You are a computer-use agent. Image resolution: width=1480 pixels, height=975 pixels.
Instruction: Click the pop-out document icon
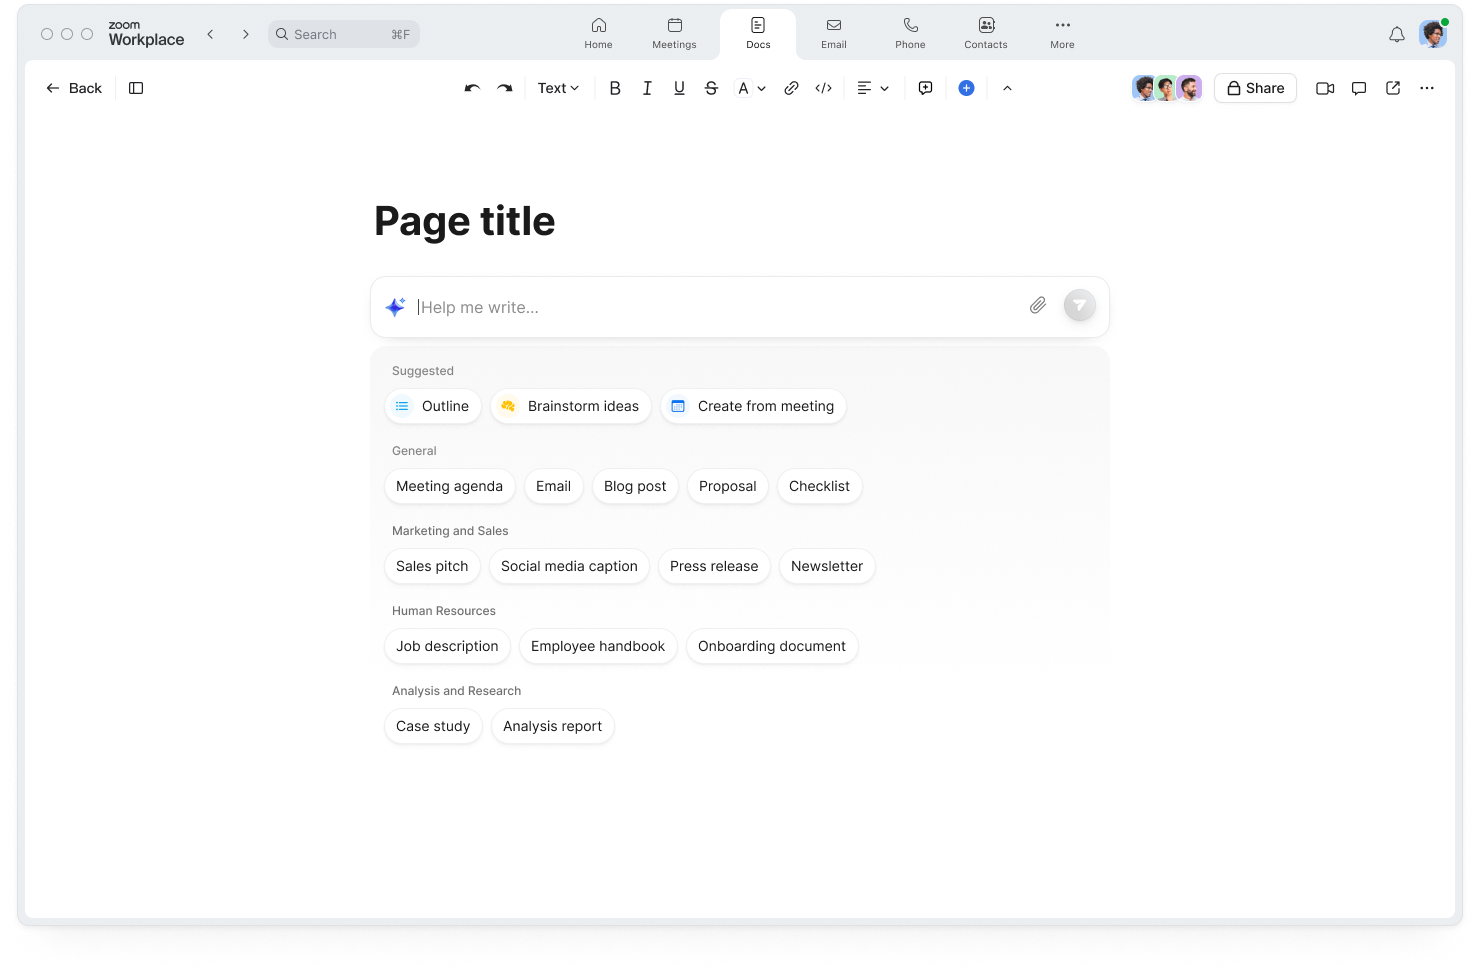tap(1392, 88)
